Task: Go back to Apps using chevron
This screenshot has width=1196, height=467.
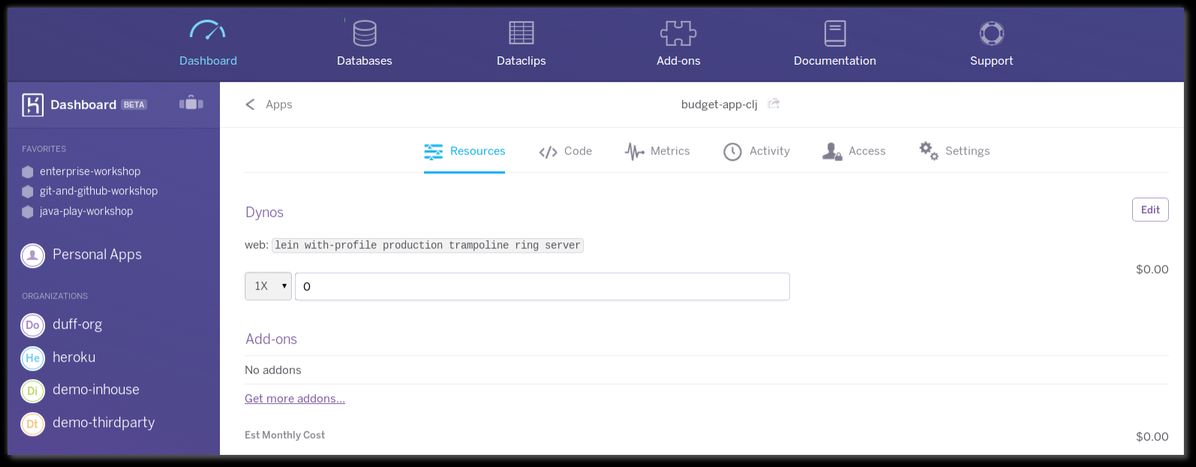Action: (x=251, y=104)
